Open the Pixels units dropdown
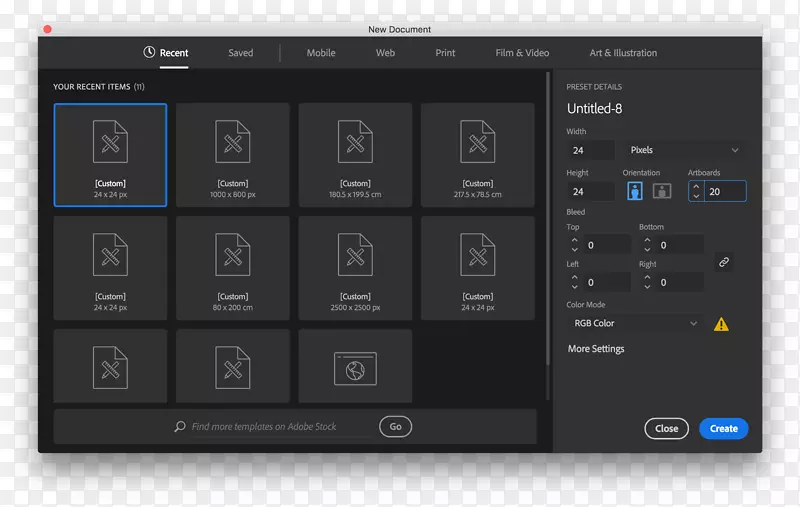Screen dimensions: 800x507 click(x=684, y=150)
